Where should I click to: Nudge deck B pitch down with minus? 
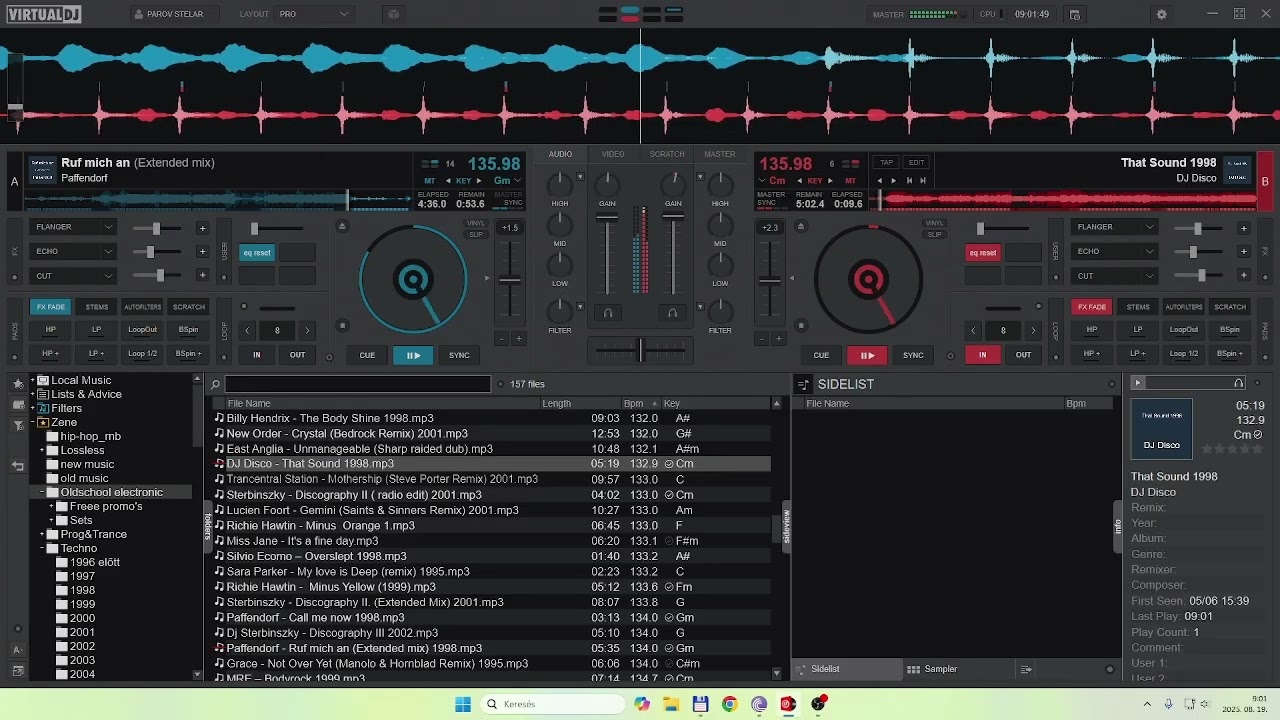762,339
